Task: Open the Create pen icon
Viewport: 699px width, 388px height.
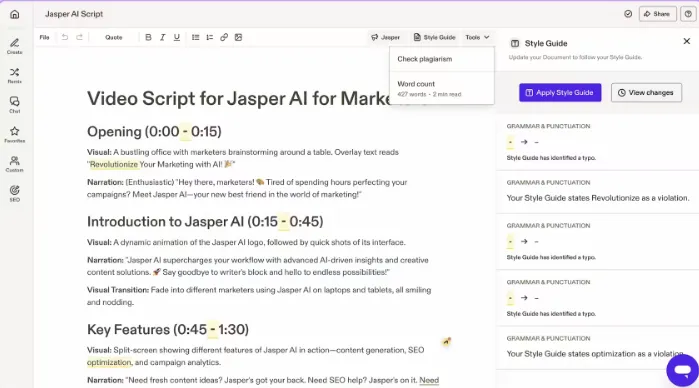Action: coord(15,45)
